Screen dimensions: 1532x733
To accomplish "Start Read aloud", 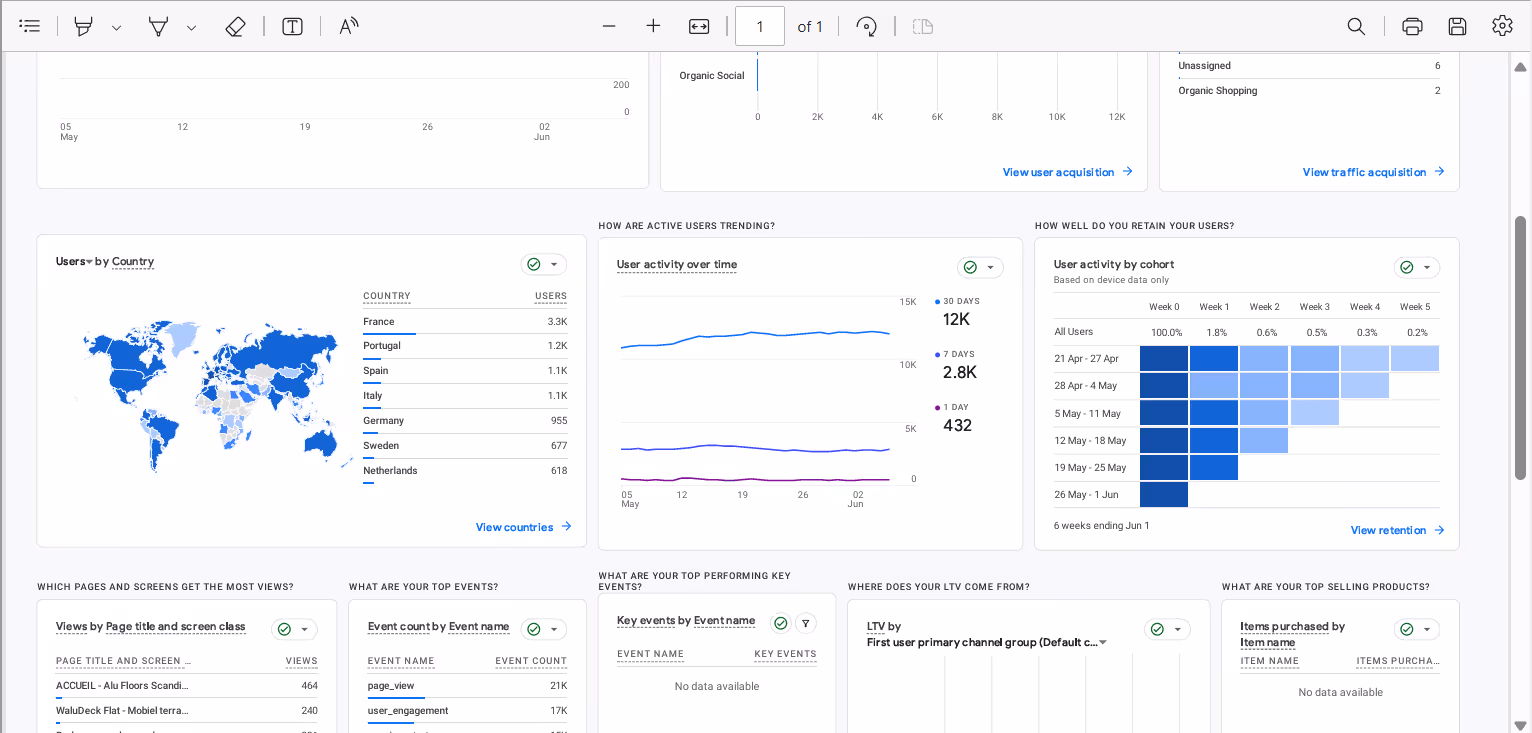I will coord(348,27).
